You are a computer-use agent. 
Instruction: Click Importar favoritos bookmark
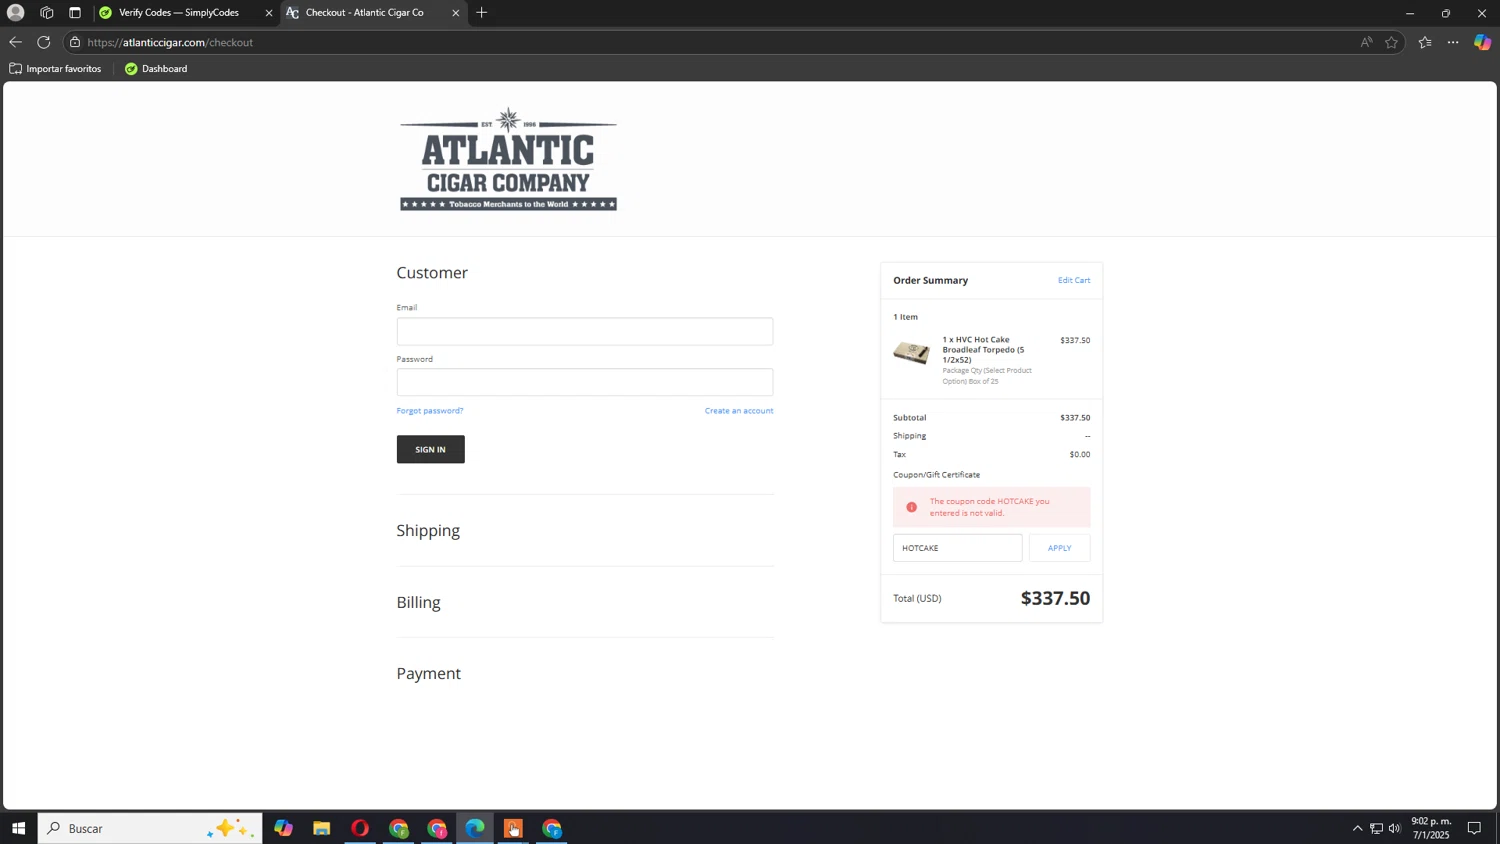click(x=56, y=69)
